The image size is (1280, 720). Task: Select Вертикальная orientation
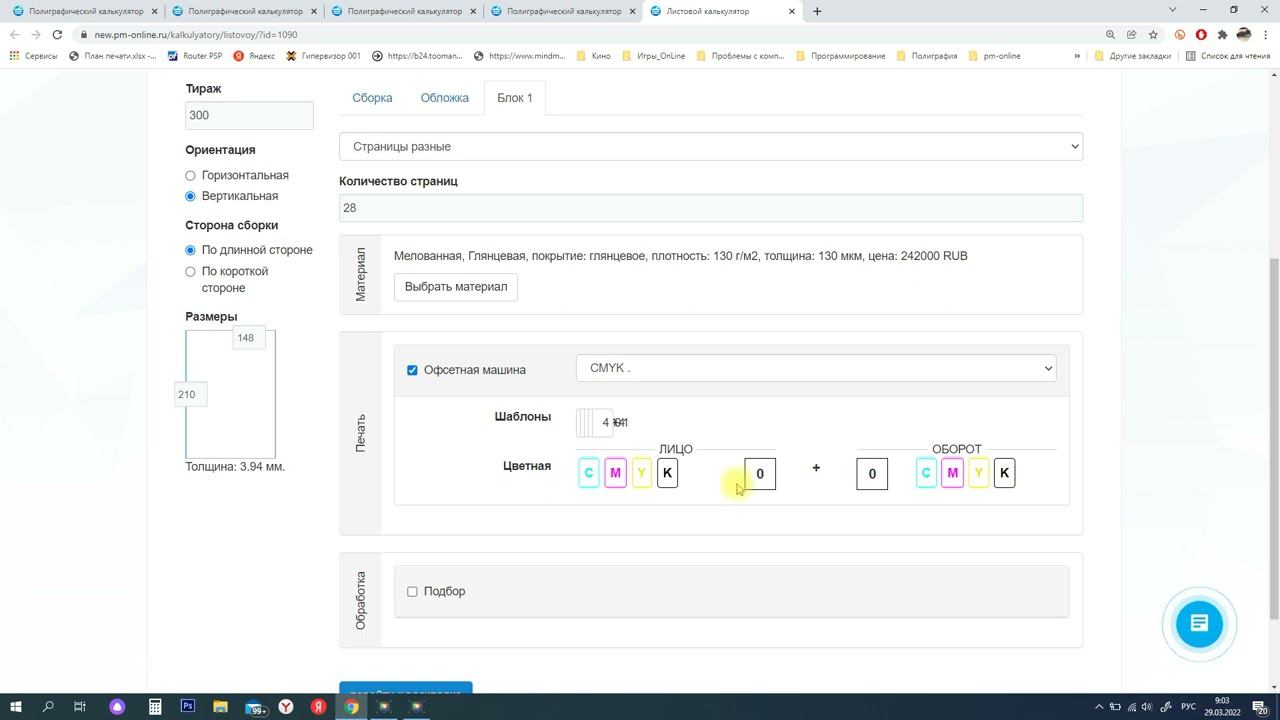pyautogui.click(x=190, y=196)
